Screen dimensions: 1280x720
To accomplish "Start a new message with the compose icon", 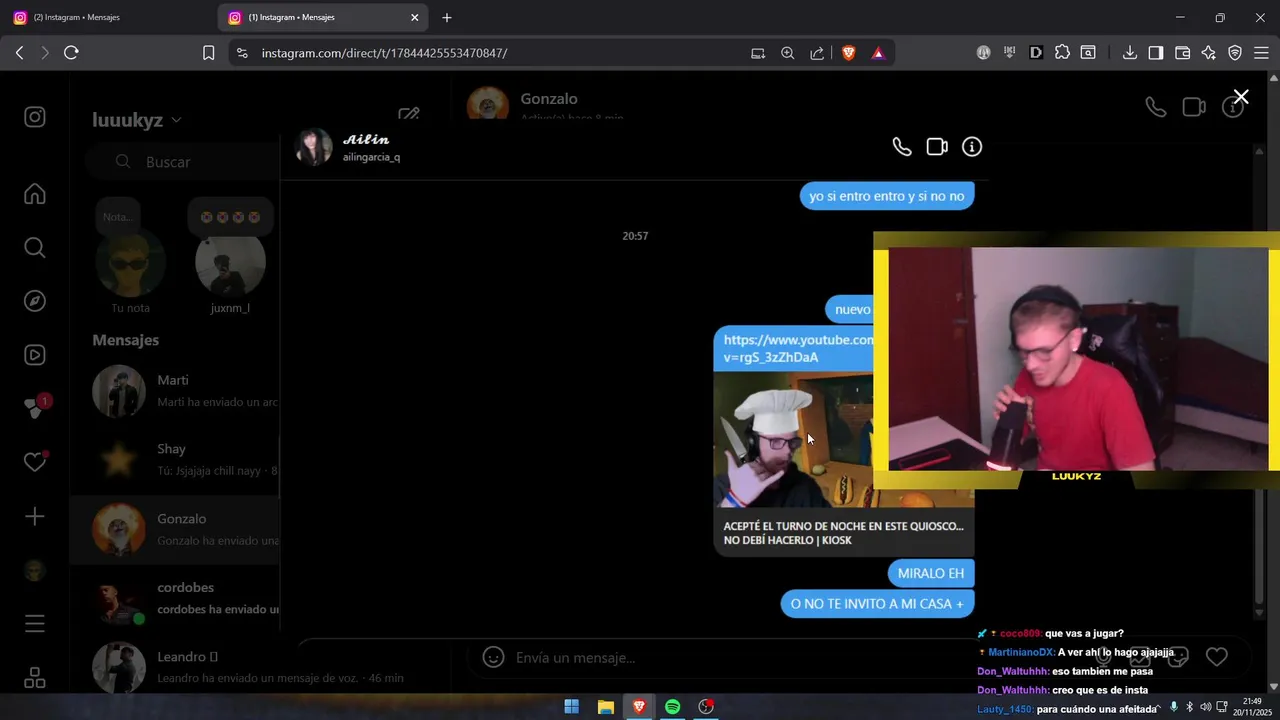I will [x=408, y=117].
